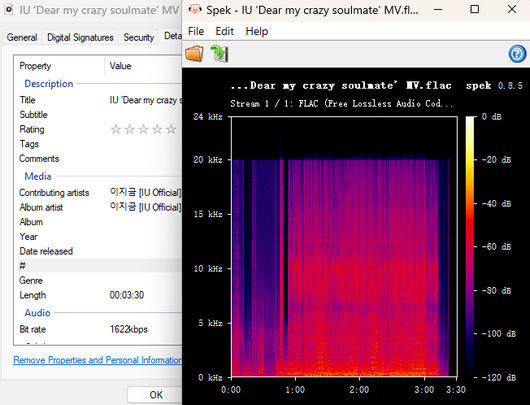Open the Help menu in Spek
530x405 pixels.
[257, 31]
